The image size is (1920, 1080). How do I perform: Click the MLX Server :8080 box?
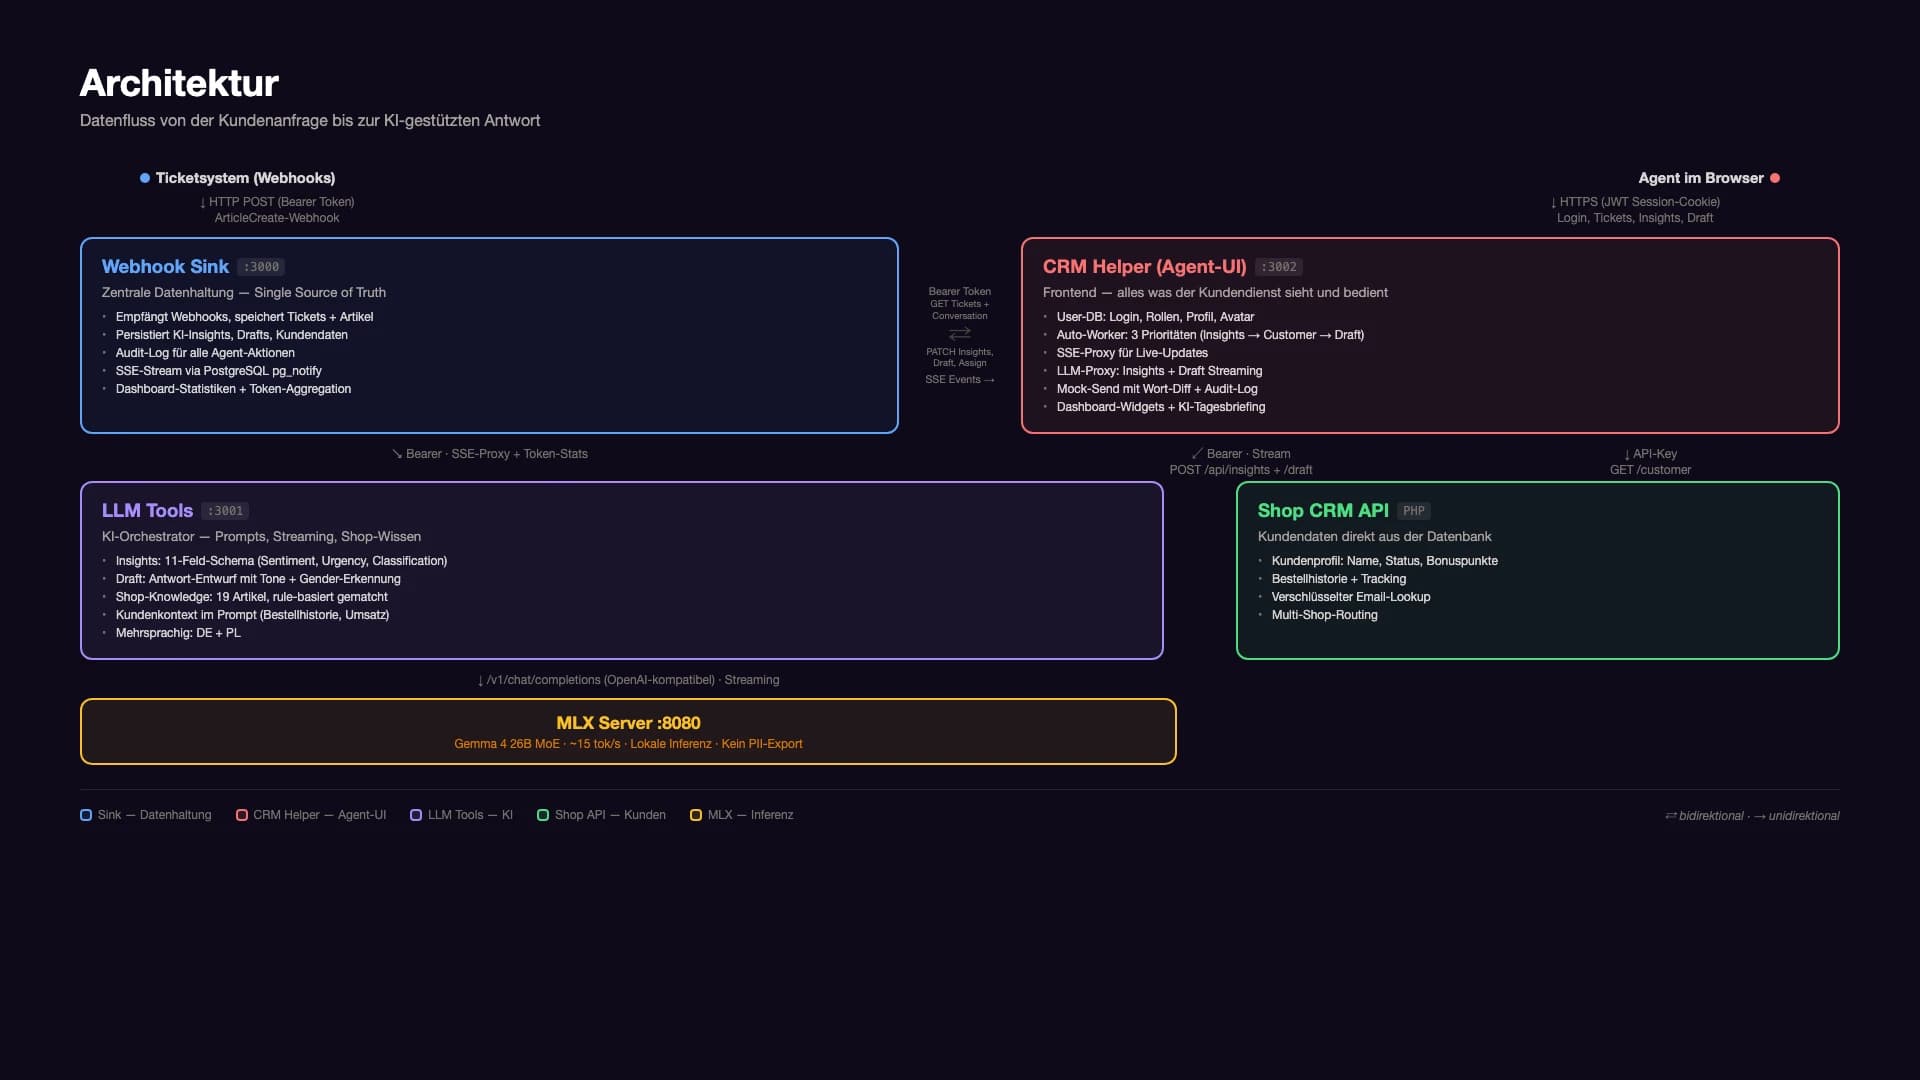coord(628,731)
